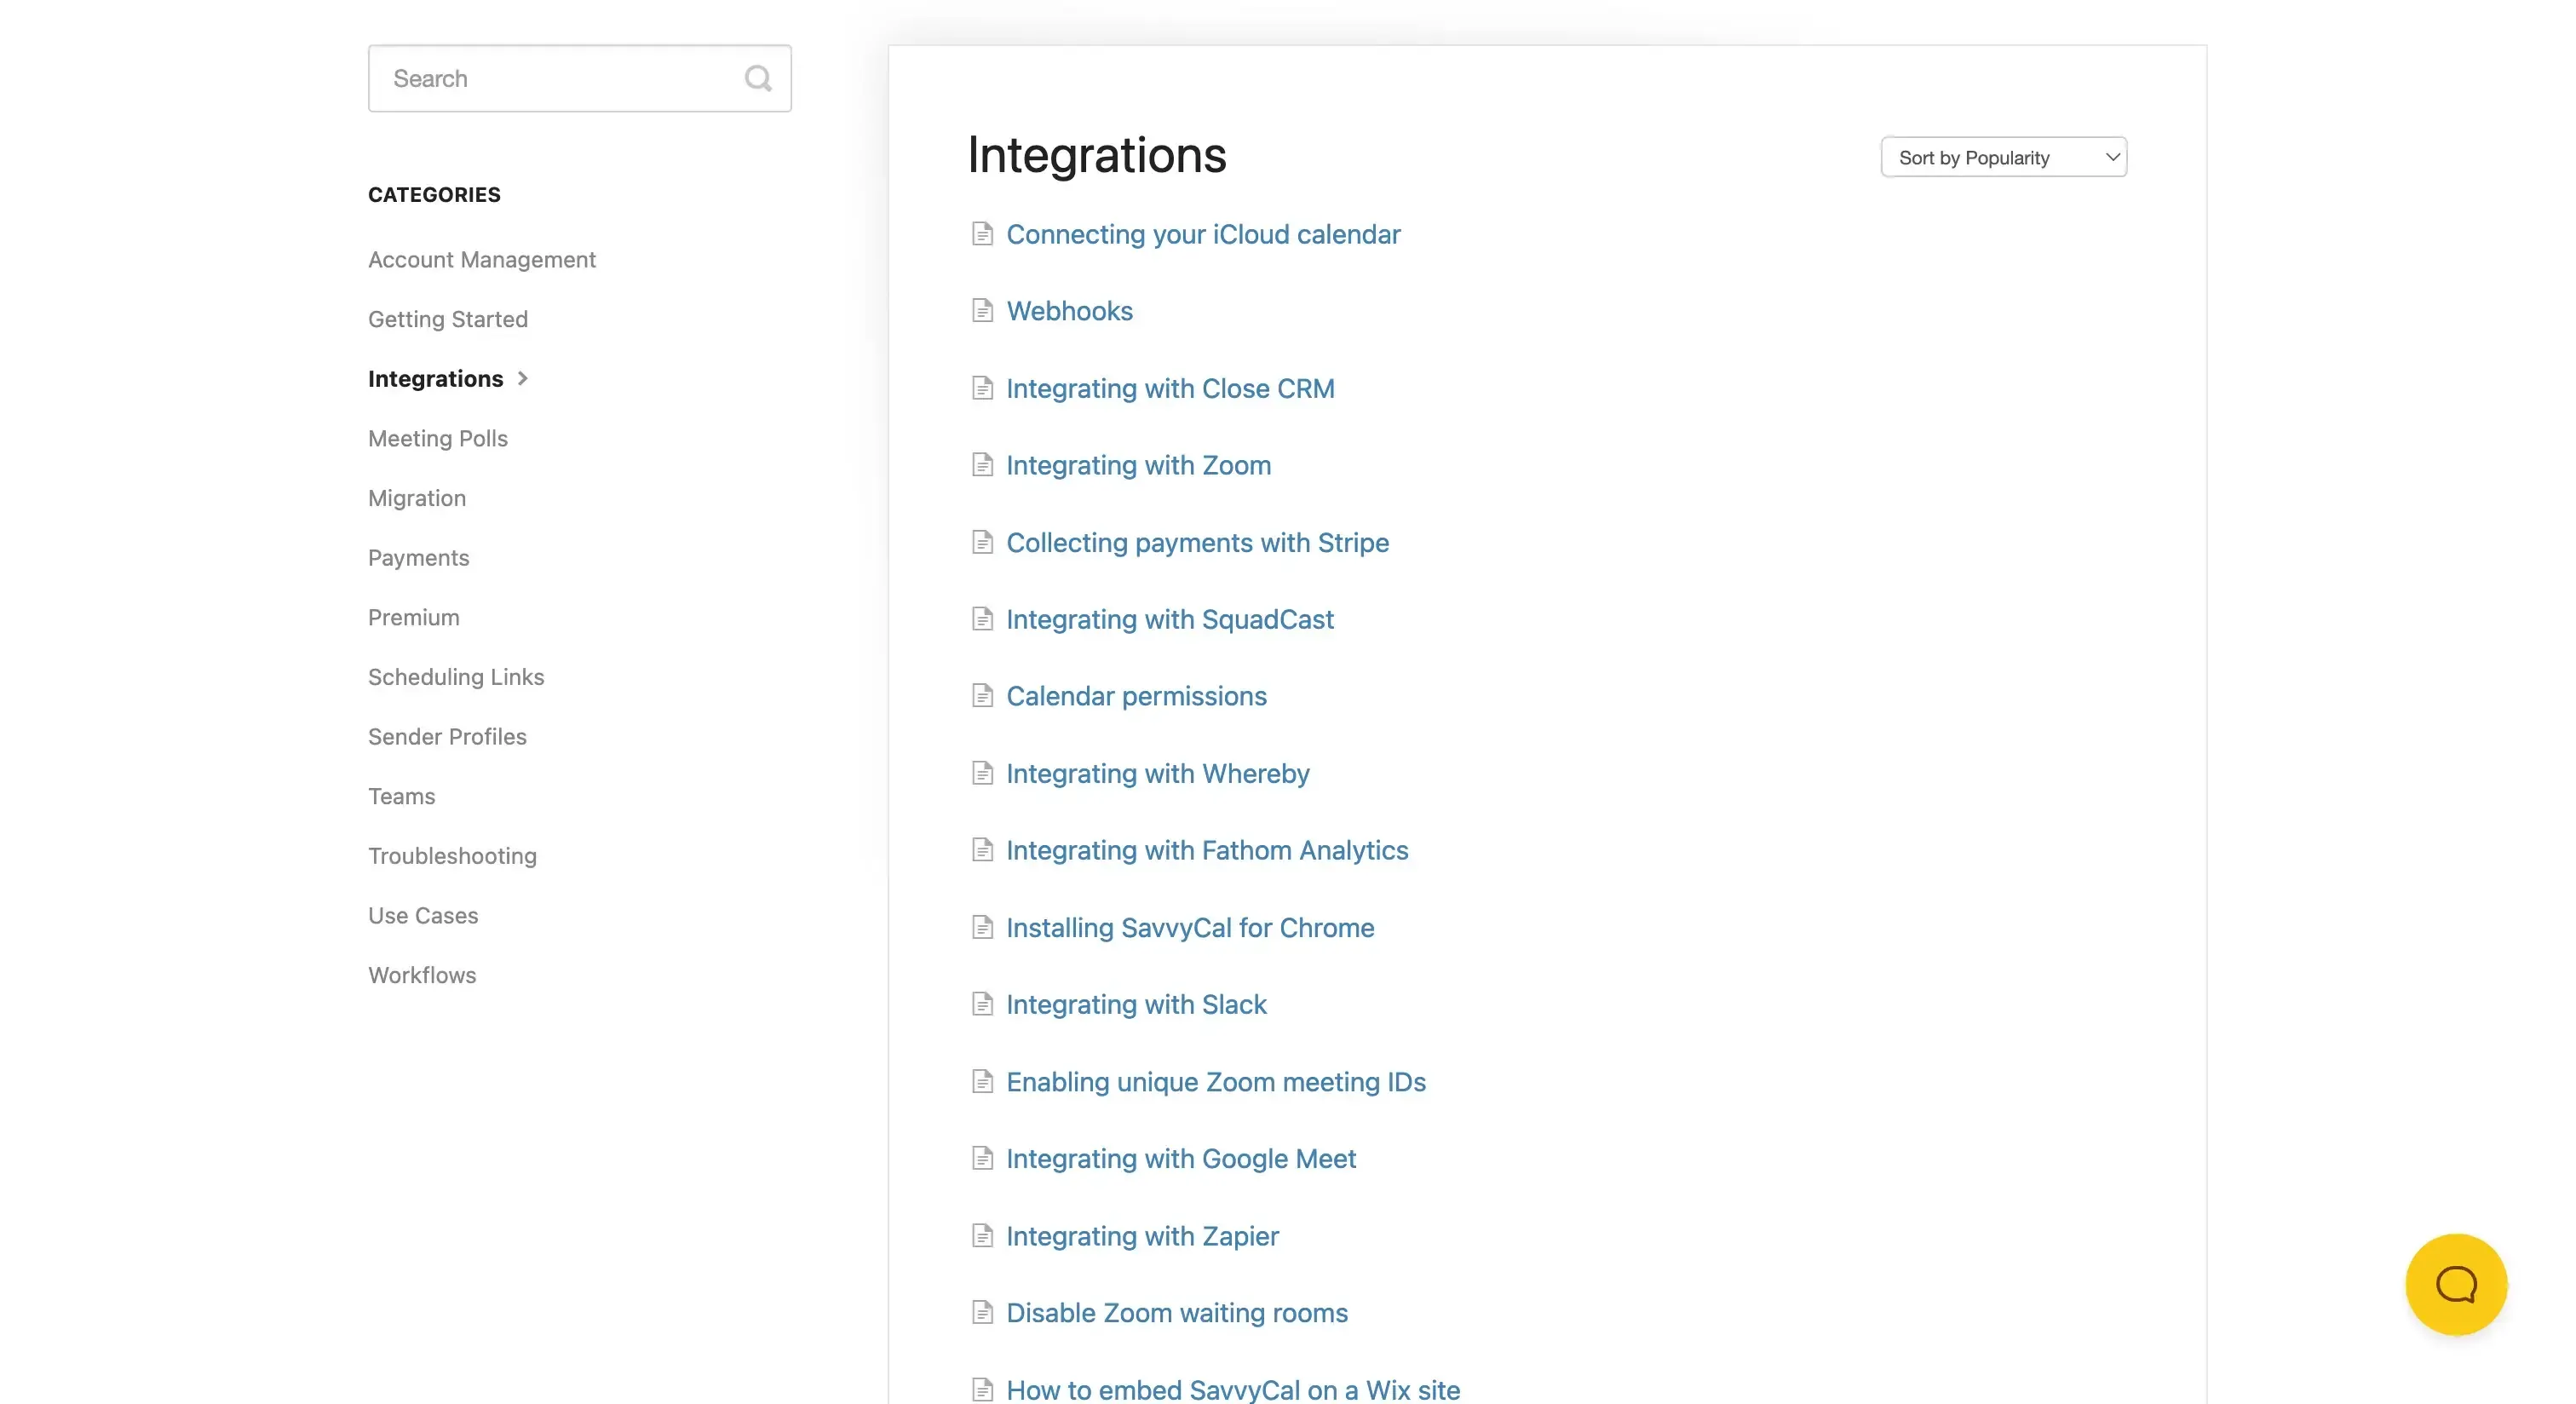The width and height of the screenshot is (2576, 1404).
Task: Open the Sort by Popularity dropdown
Action: point(2003,156)
